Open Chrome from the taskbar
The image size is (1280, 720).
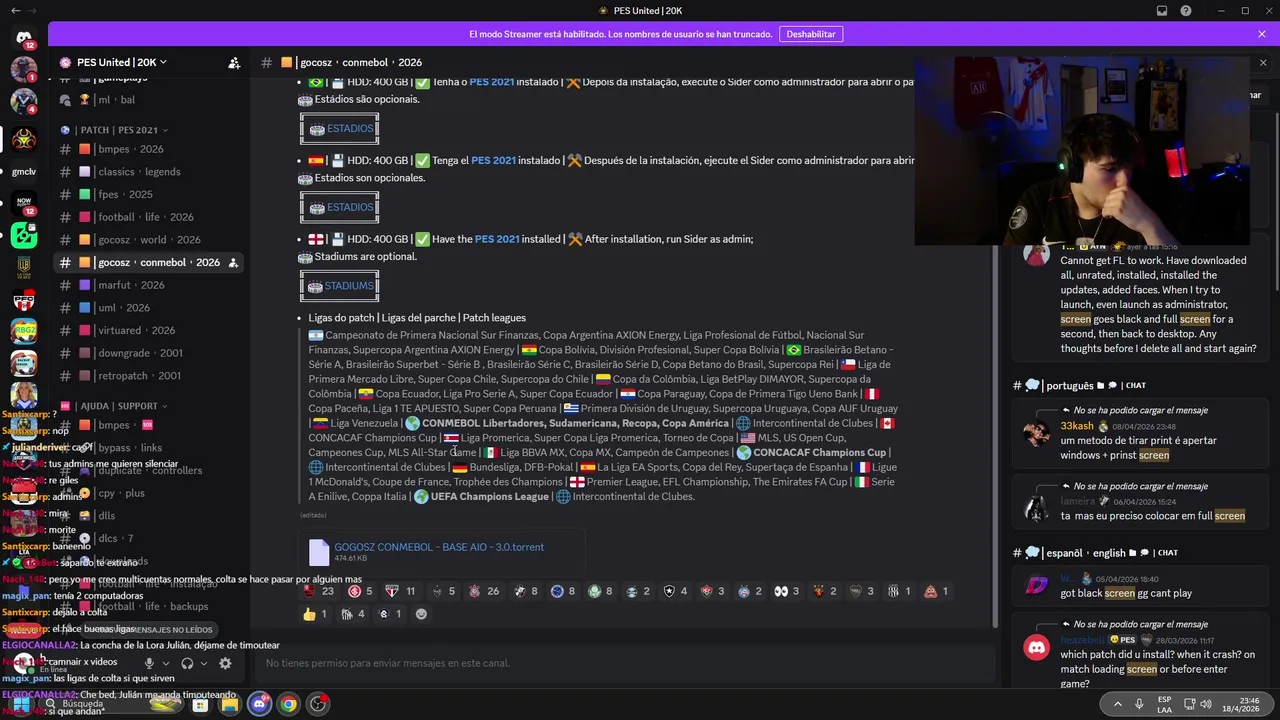(x=288, y=704)
